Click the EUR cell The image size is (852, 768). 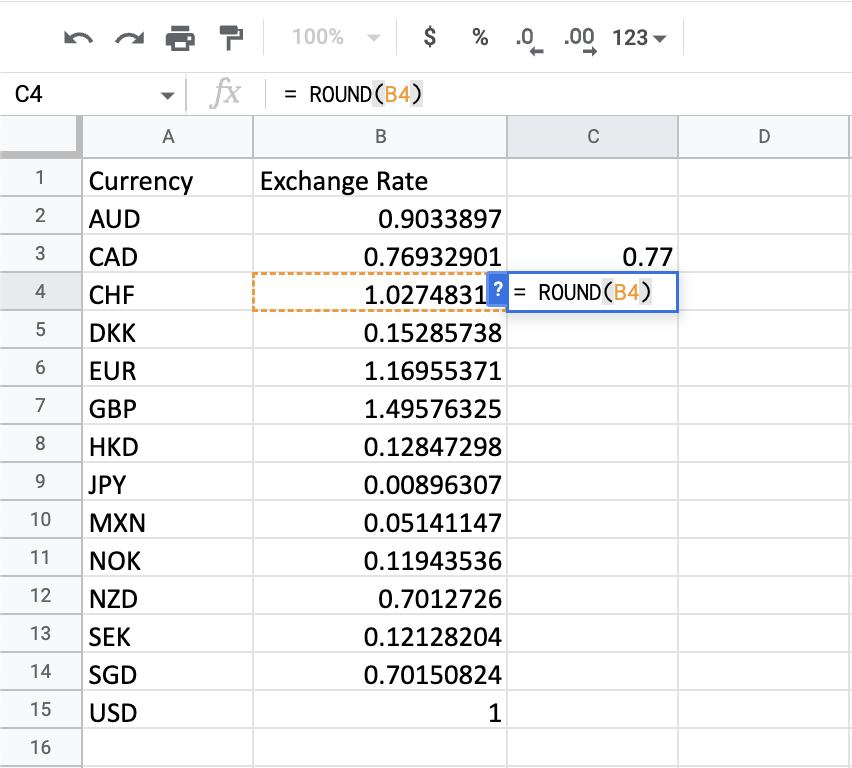click(x=168, y=368)
